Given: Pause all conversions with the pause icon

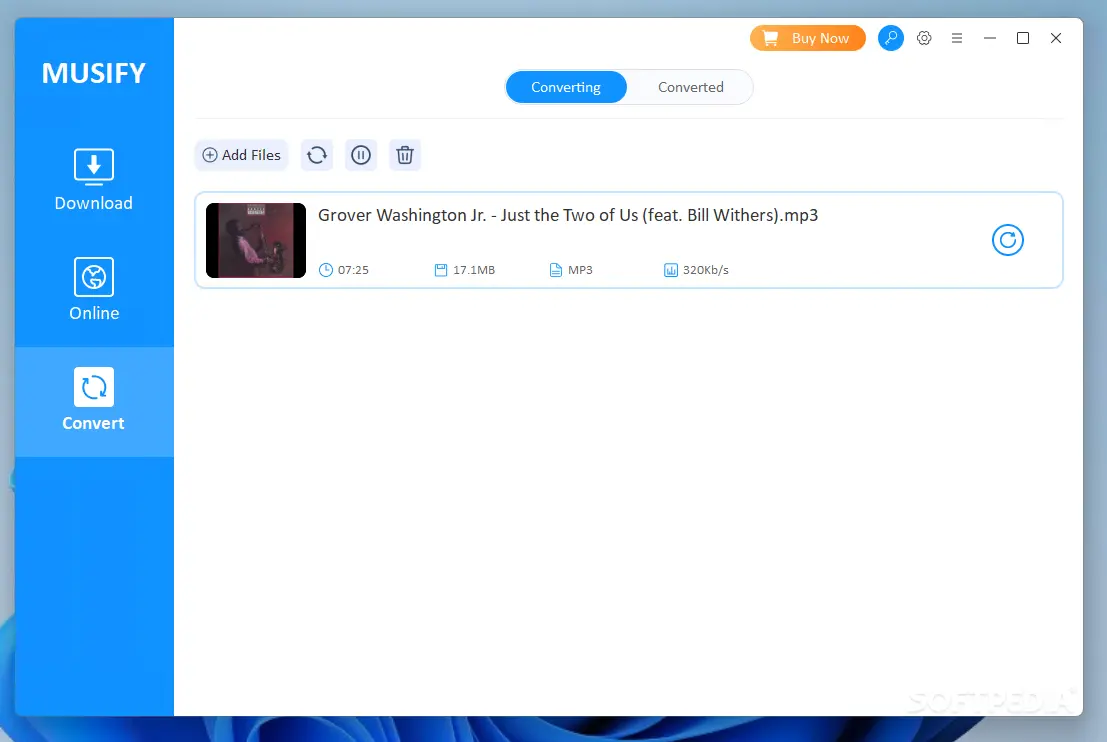Looking at the screenshot, I should click(361, 155).
